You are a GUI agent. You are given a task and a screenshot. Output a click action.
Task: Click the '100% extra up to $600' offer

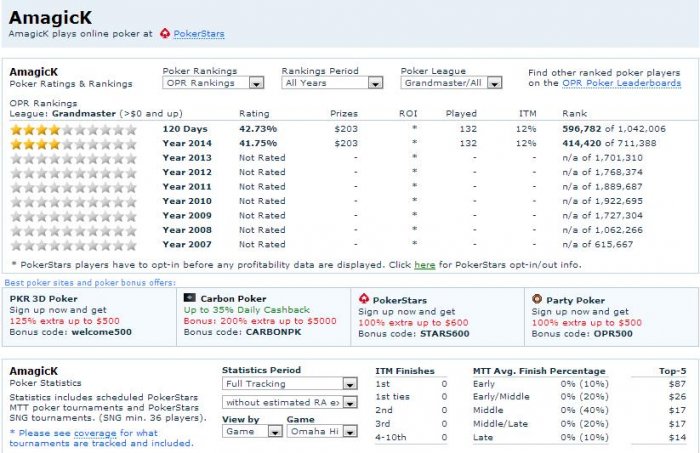click(x=413, y=323)
